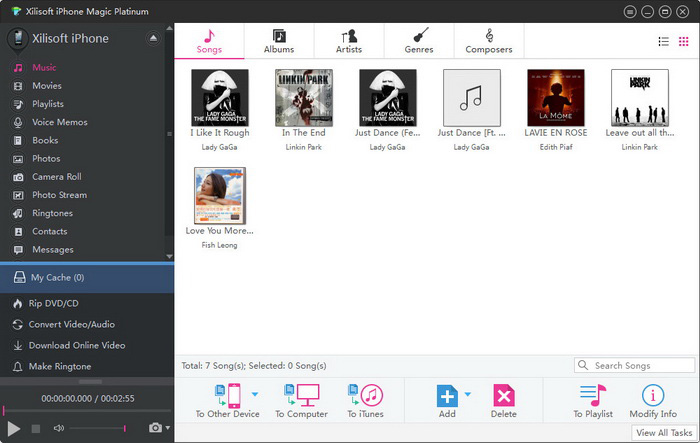Adjust the player volume slider
This screenshot has height=443, width=700.
(x=97, y=428)
